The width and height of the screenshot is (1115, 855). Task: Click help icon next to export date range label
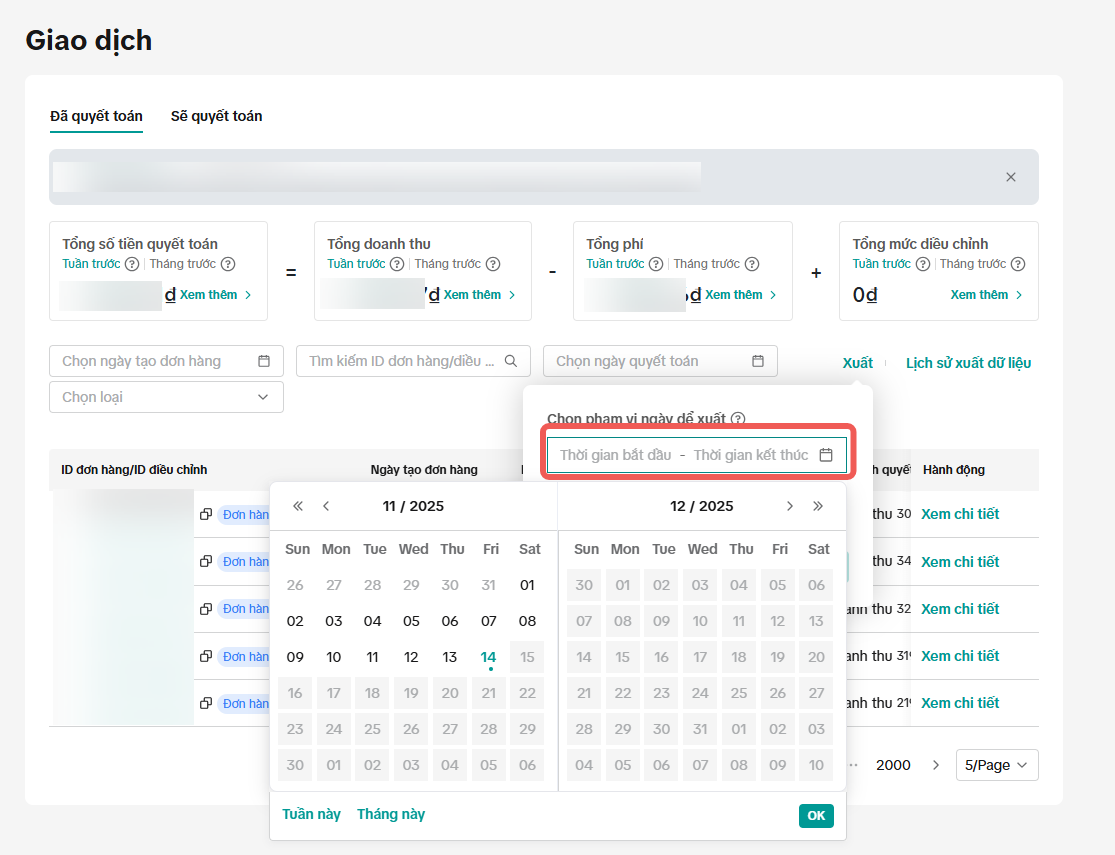click(x=739, y=419)
